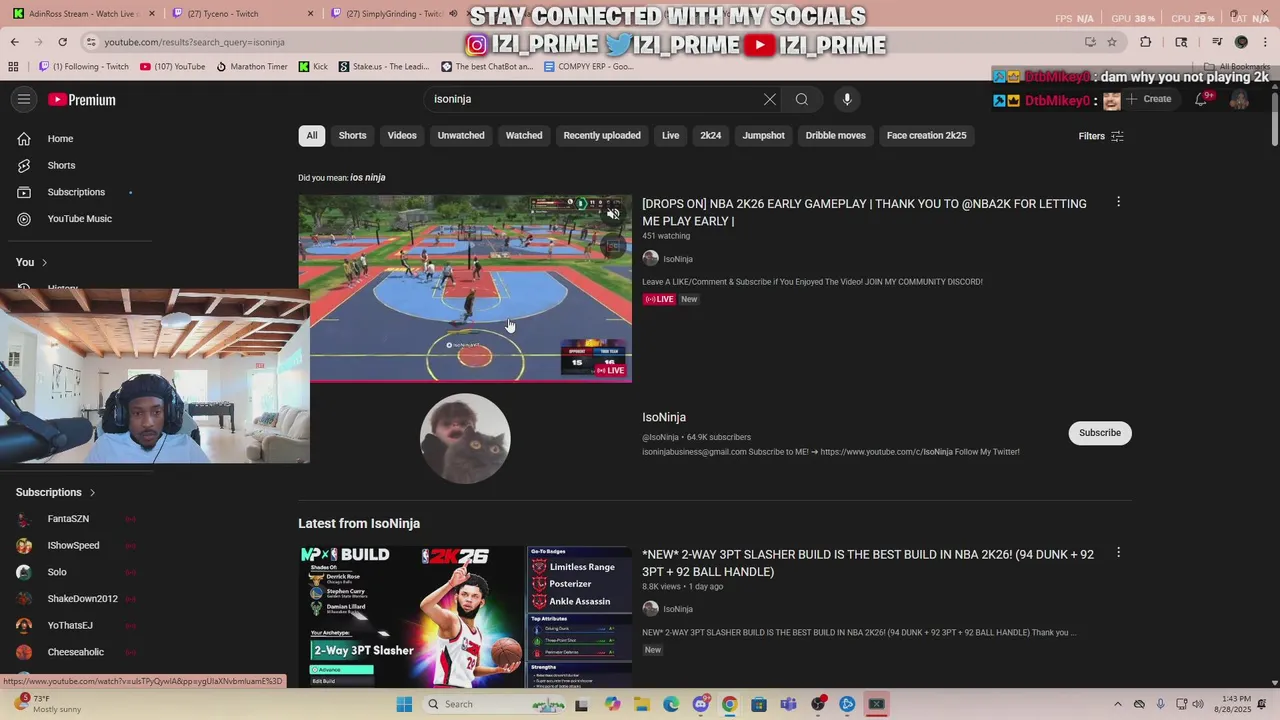Open the Extensions puzzle icon
Image resolution: width=1280 pixels, height=720 pixels.
[x=1146, y=42]
